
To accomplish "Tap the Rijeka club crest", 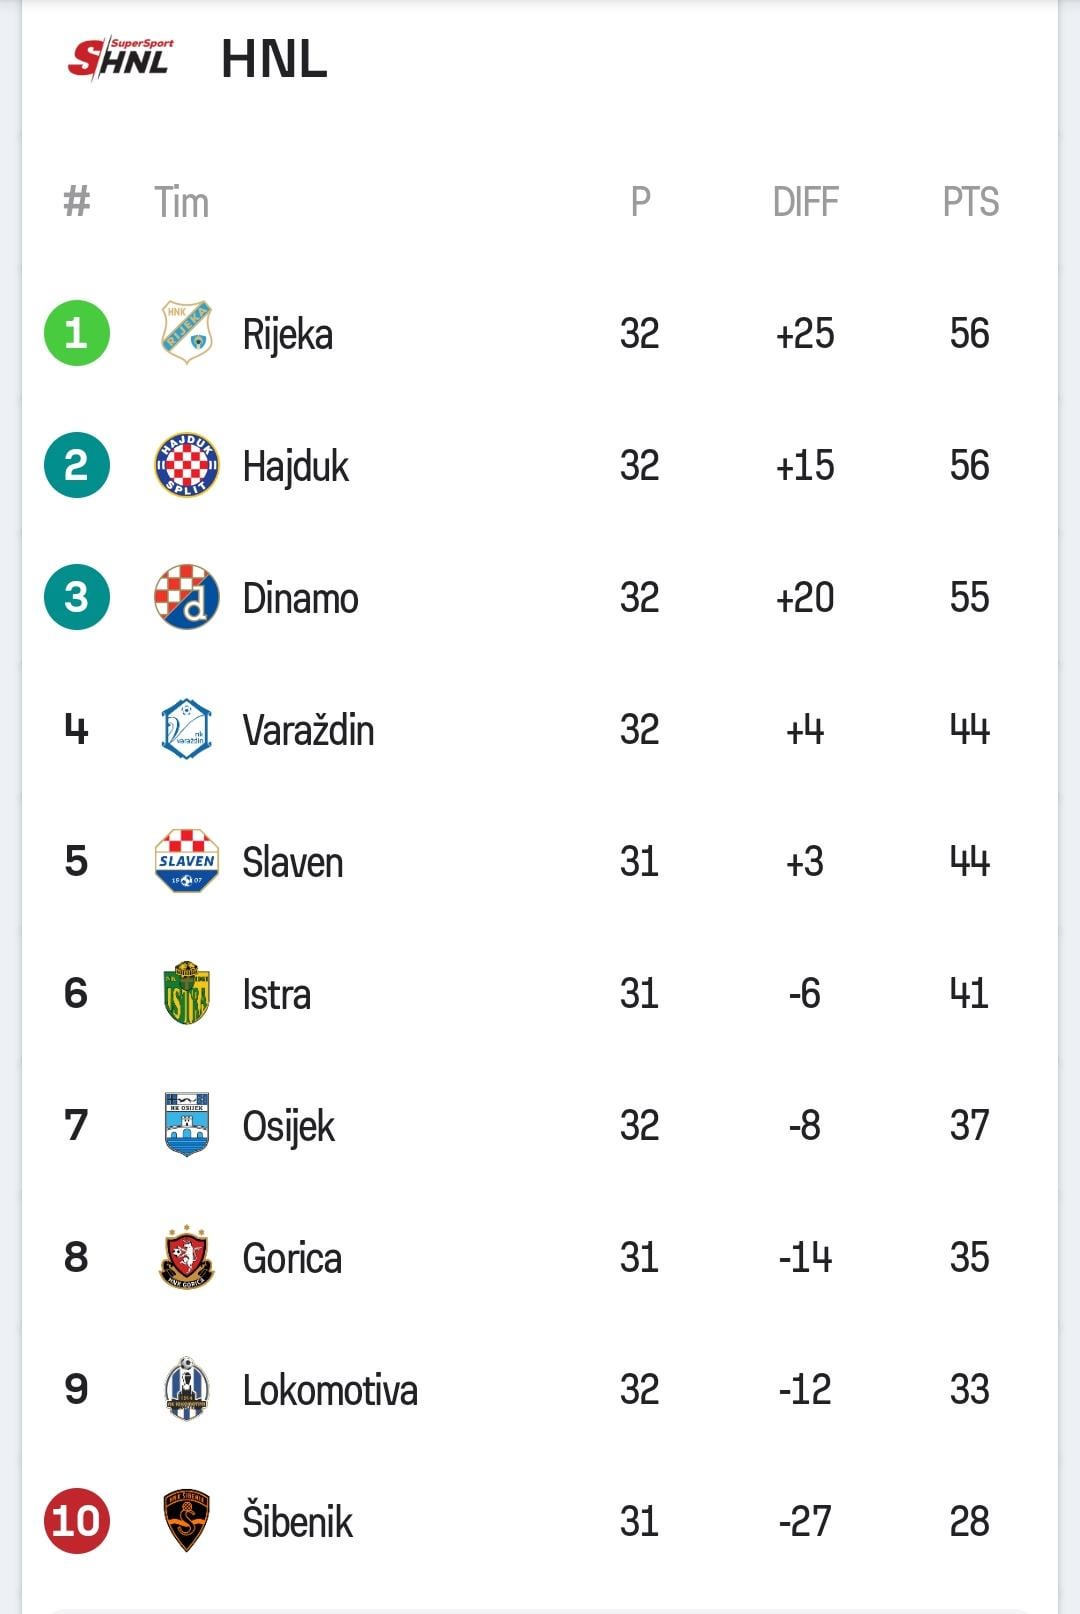I will (x=187, y=332).
